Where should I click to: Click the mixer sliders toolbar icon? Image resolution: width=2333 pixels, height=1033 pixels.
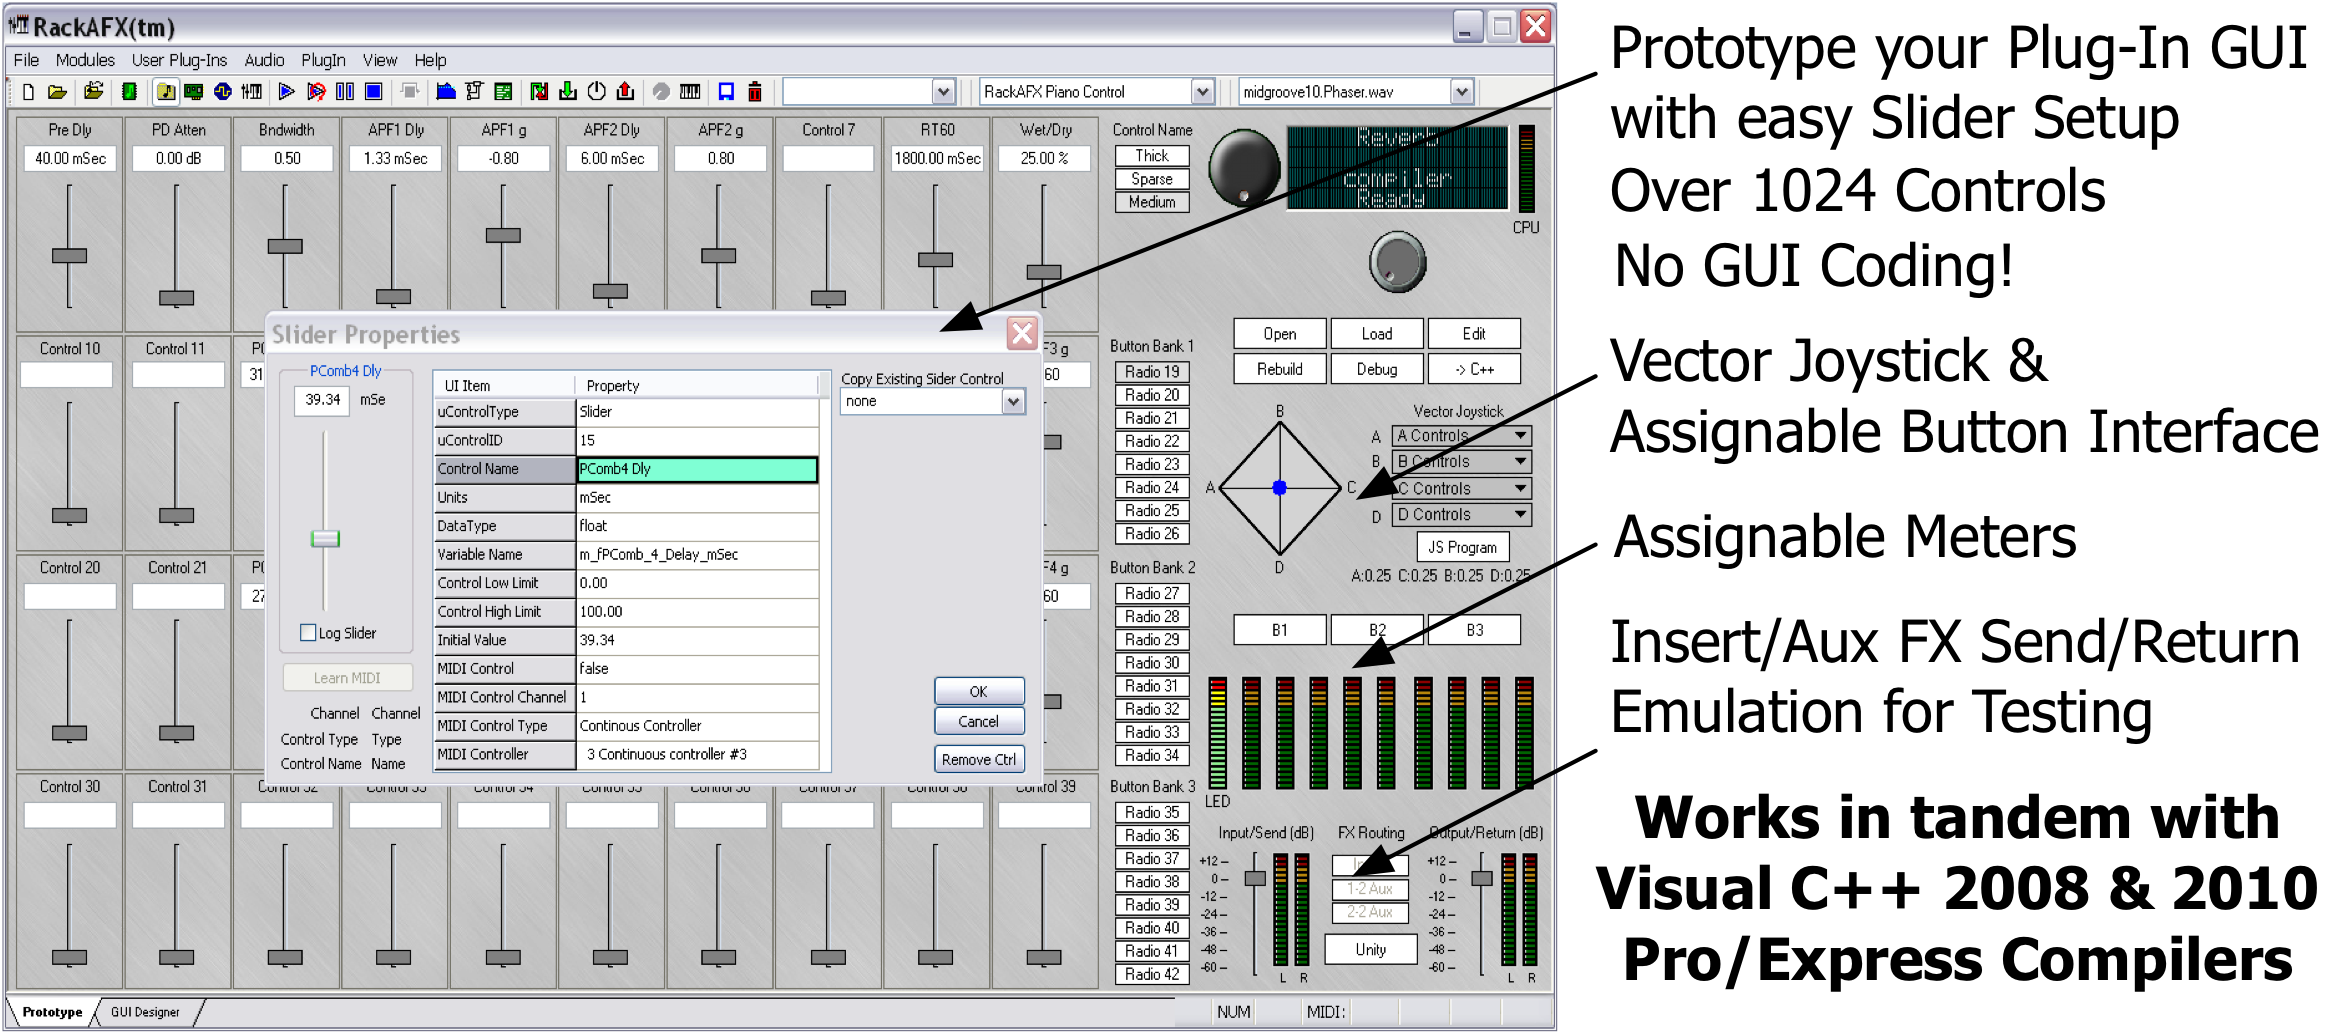[252, 92]
